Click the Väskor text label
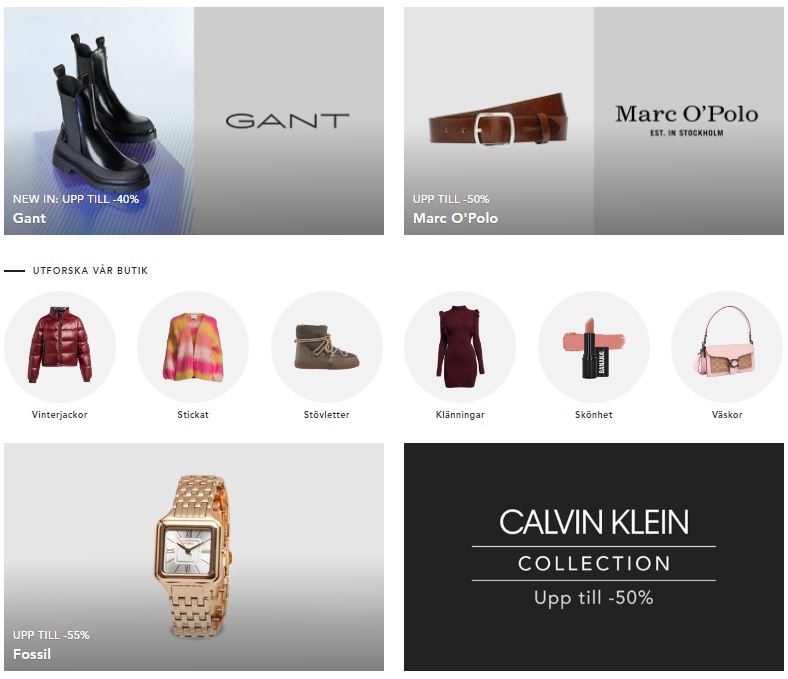Viewport: 788px width, 679px height. (x=727, y=415)
